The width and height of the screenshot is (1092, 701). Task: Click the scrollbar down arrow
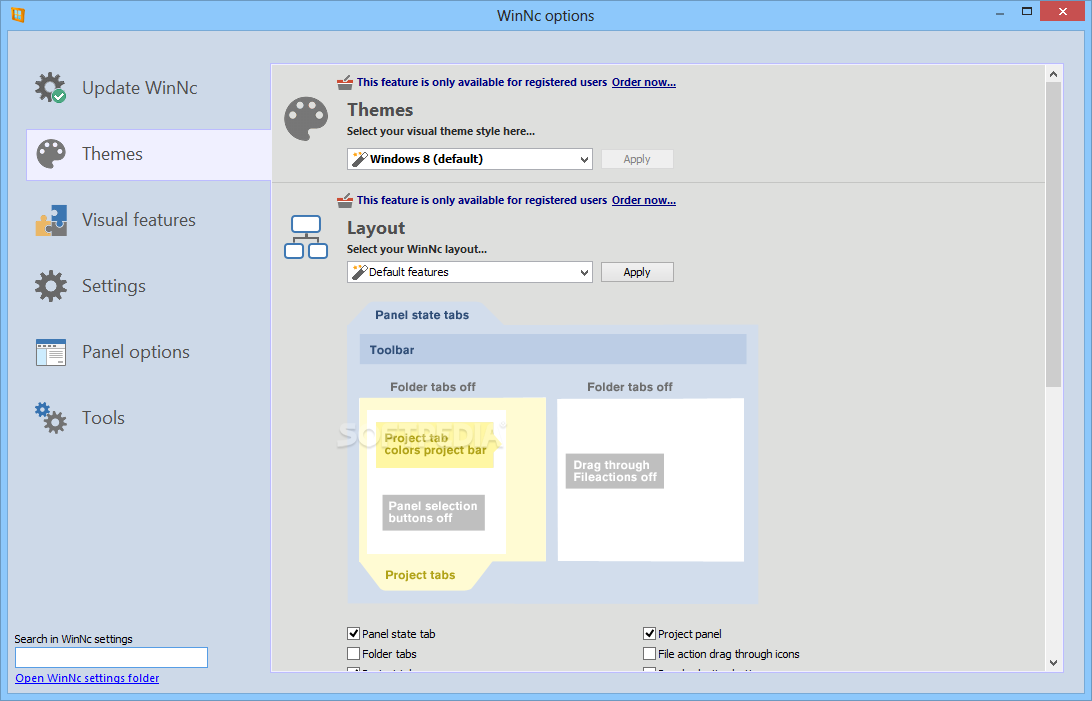click(1053, 663)
